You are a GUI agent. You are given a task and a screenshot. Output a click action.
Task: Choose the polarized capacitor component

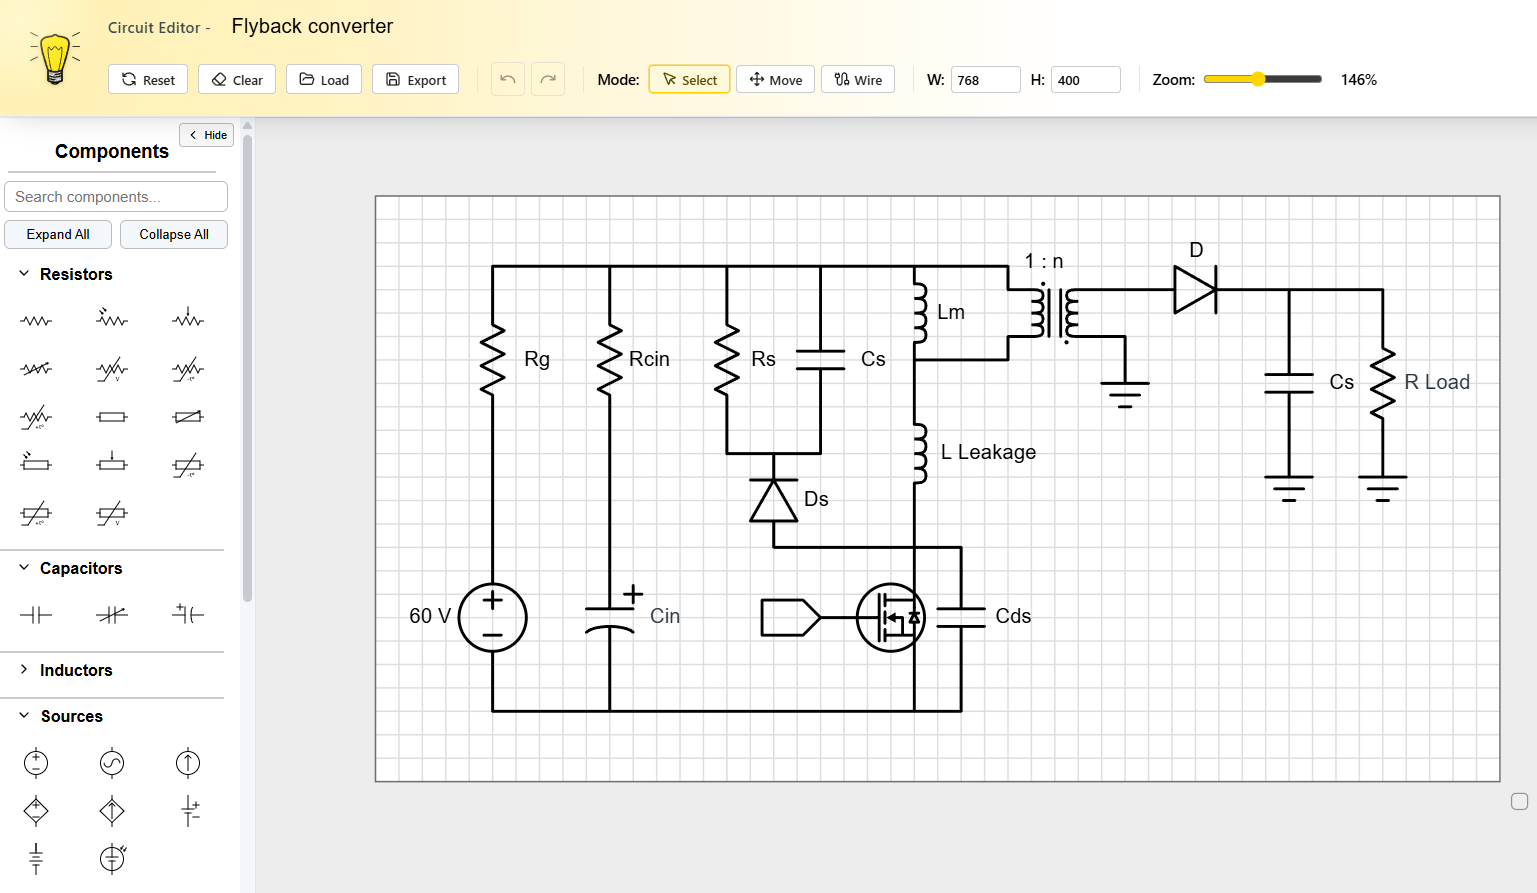coord(188,614)
